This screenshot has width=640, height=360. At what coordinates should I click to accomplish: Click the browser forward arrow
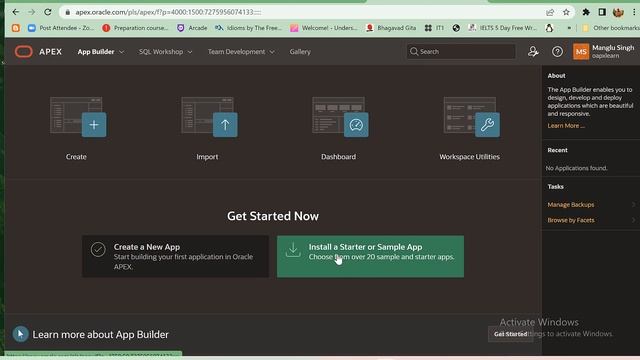(x=32, y=12)
